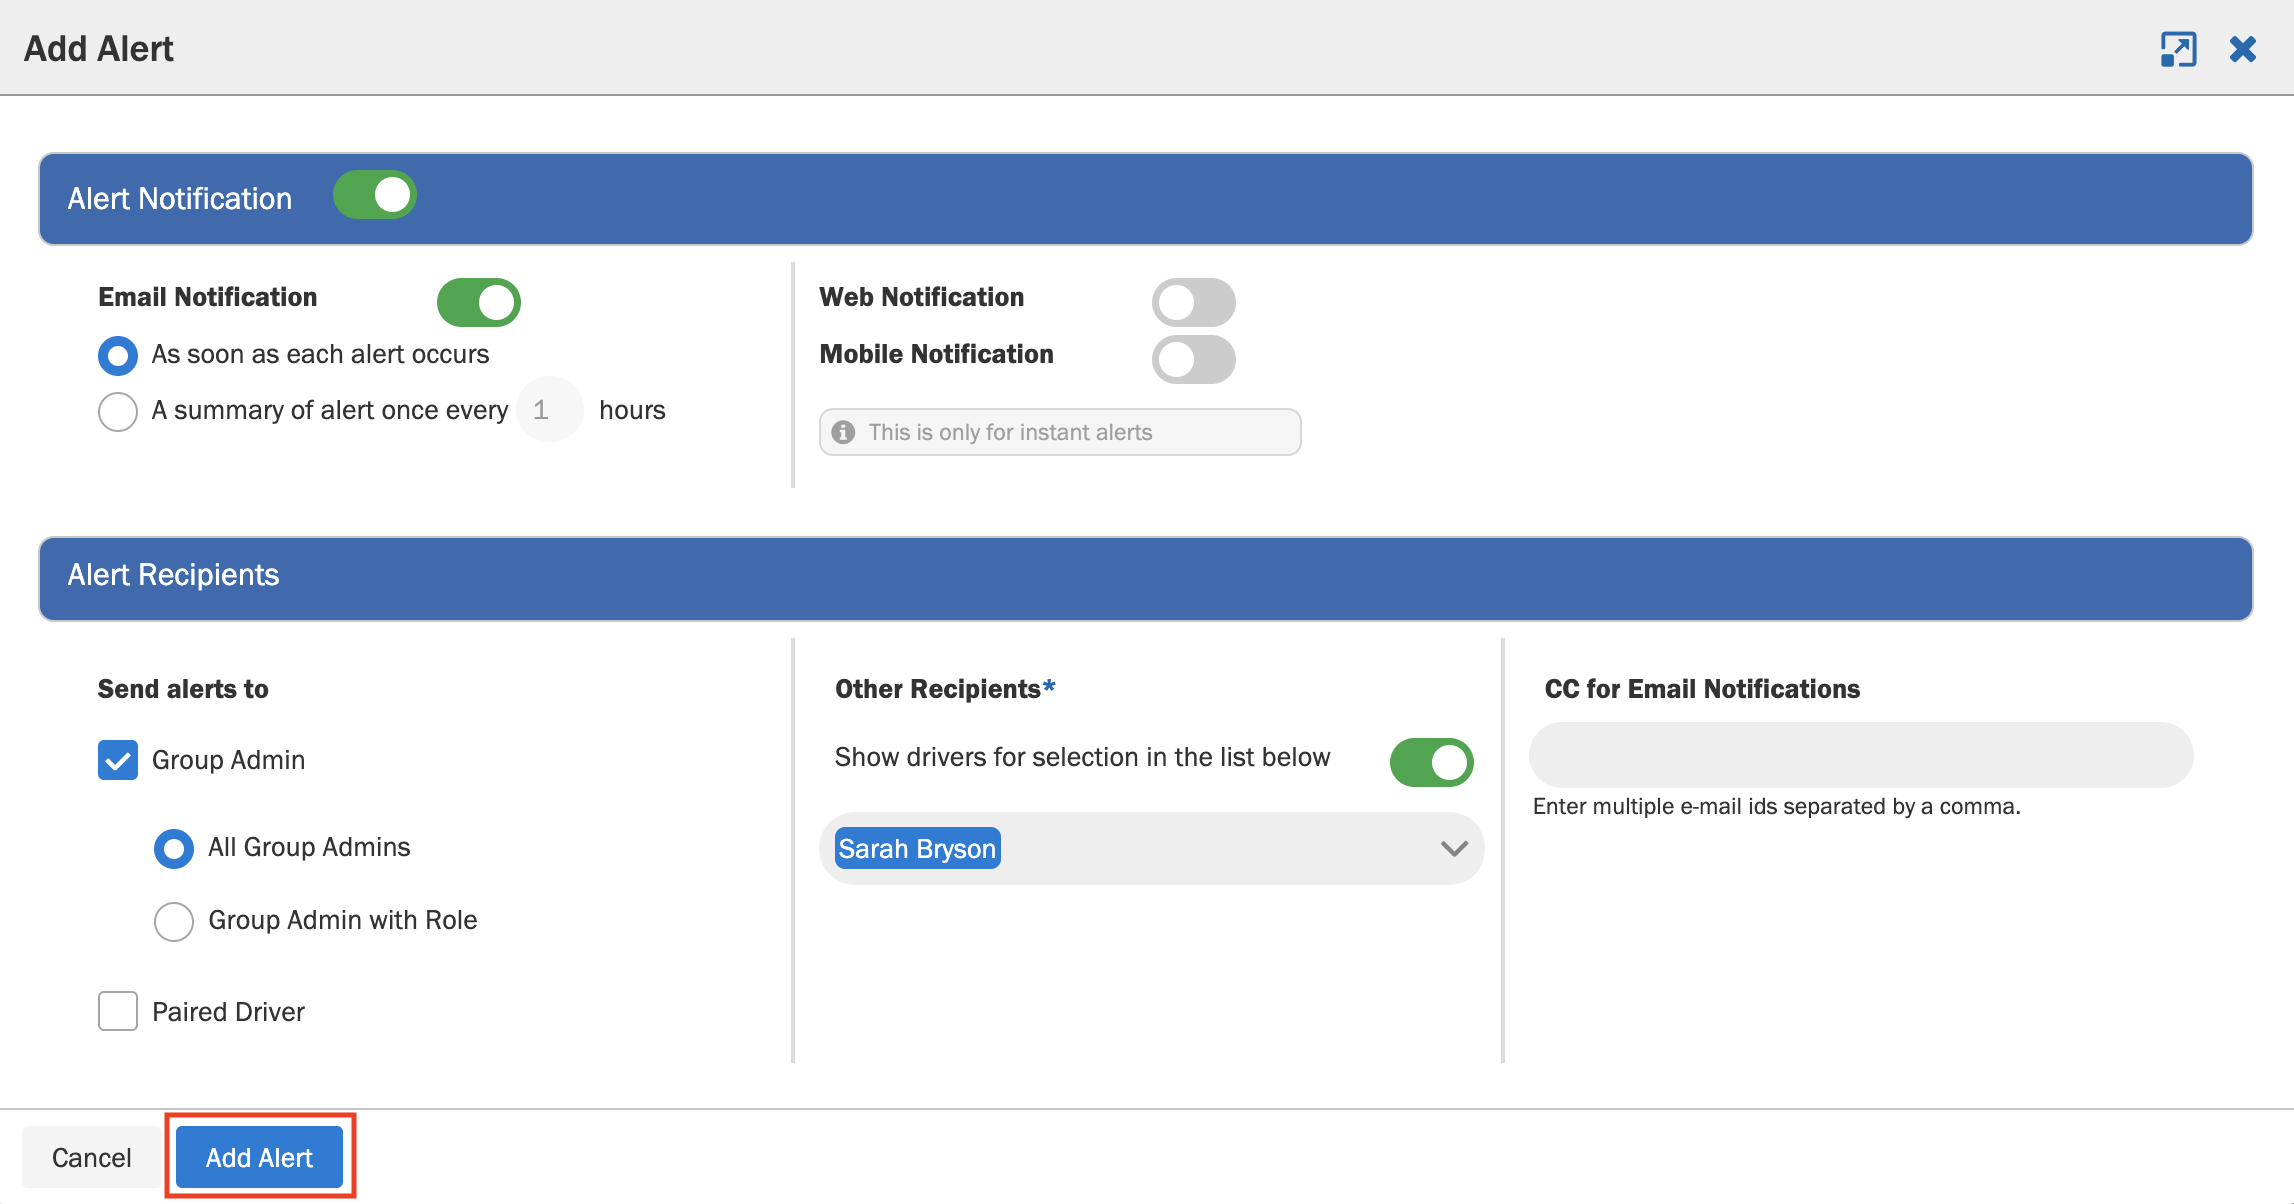Viewport: 2294px width, 1204px height.
Task: Select the All Group Admins radio button
Action: (174, 848)
